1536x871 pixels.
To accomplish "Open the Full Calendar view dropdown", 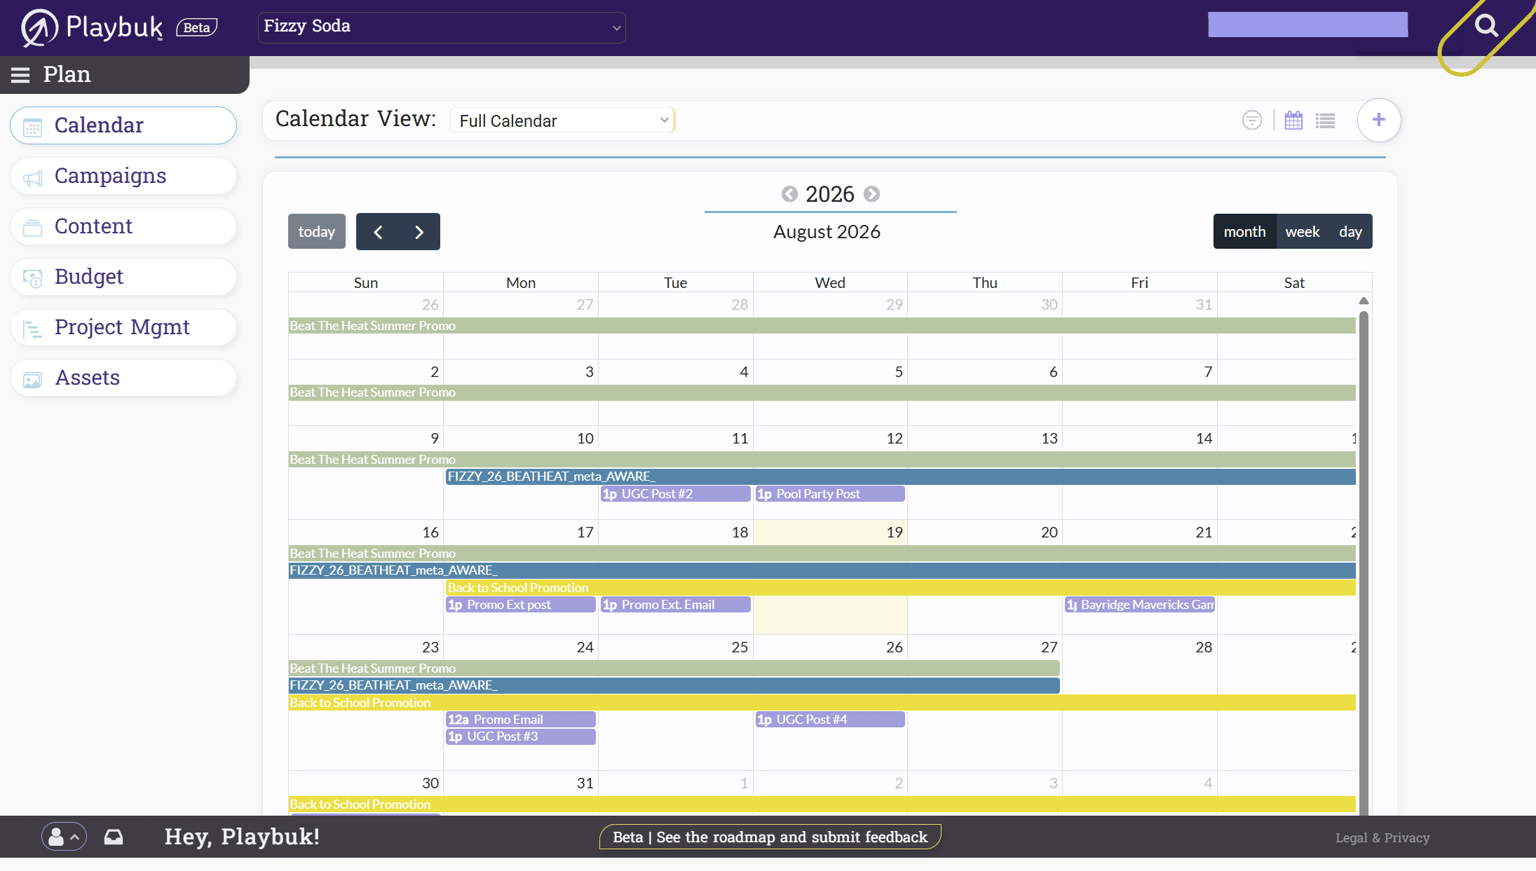I will click(562, 120).
